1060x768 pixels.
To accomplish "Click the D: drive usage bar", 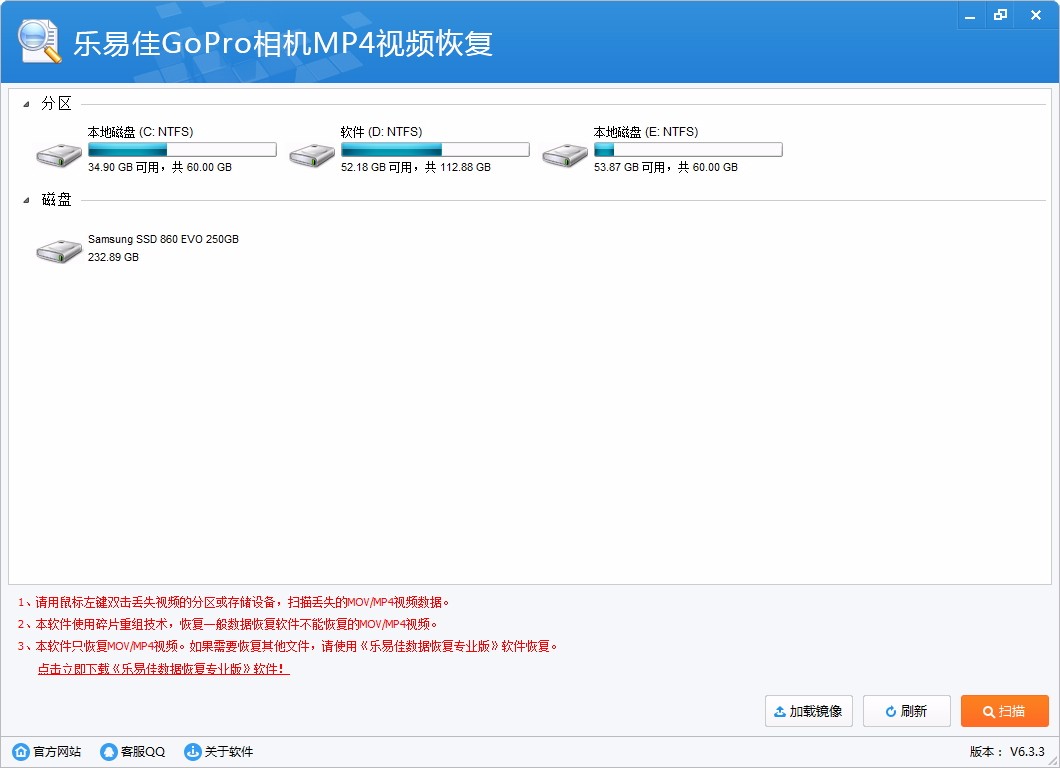I will coord(435,149).
